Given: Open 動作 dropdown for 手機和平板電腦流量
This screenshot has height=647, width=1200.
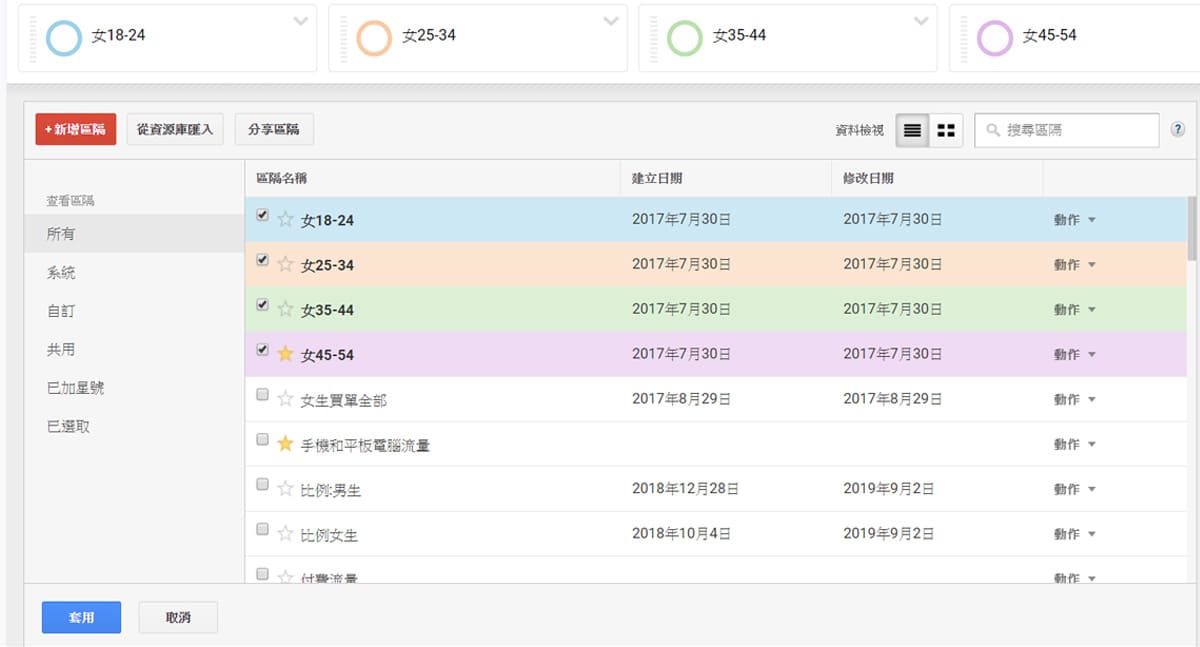Looking at the screenshot, I should (x=1074, y=444).
